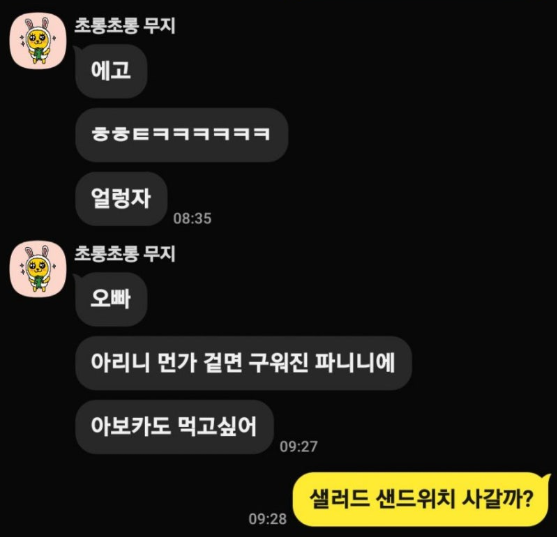This screenshot has width=557, height=537.
Task: Click the word 구워진 in the panini message
Action: click(x=278, y=363)
